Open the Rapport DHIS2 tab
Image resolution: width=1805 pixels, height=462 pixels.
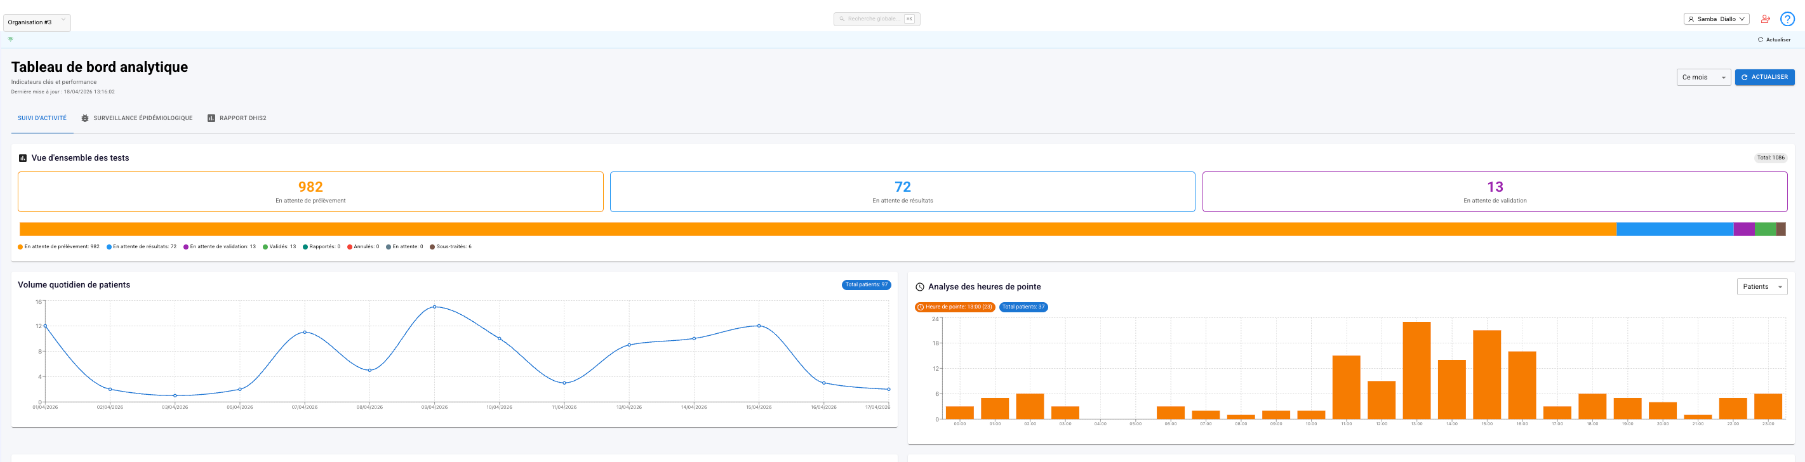click(237, 118)
